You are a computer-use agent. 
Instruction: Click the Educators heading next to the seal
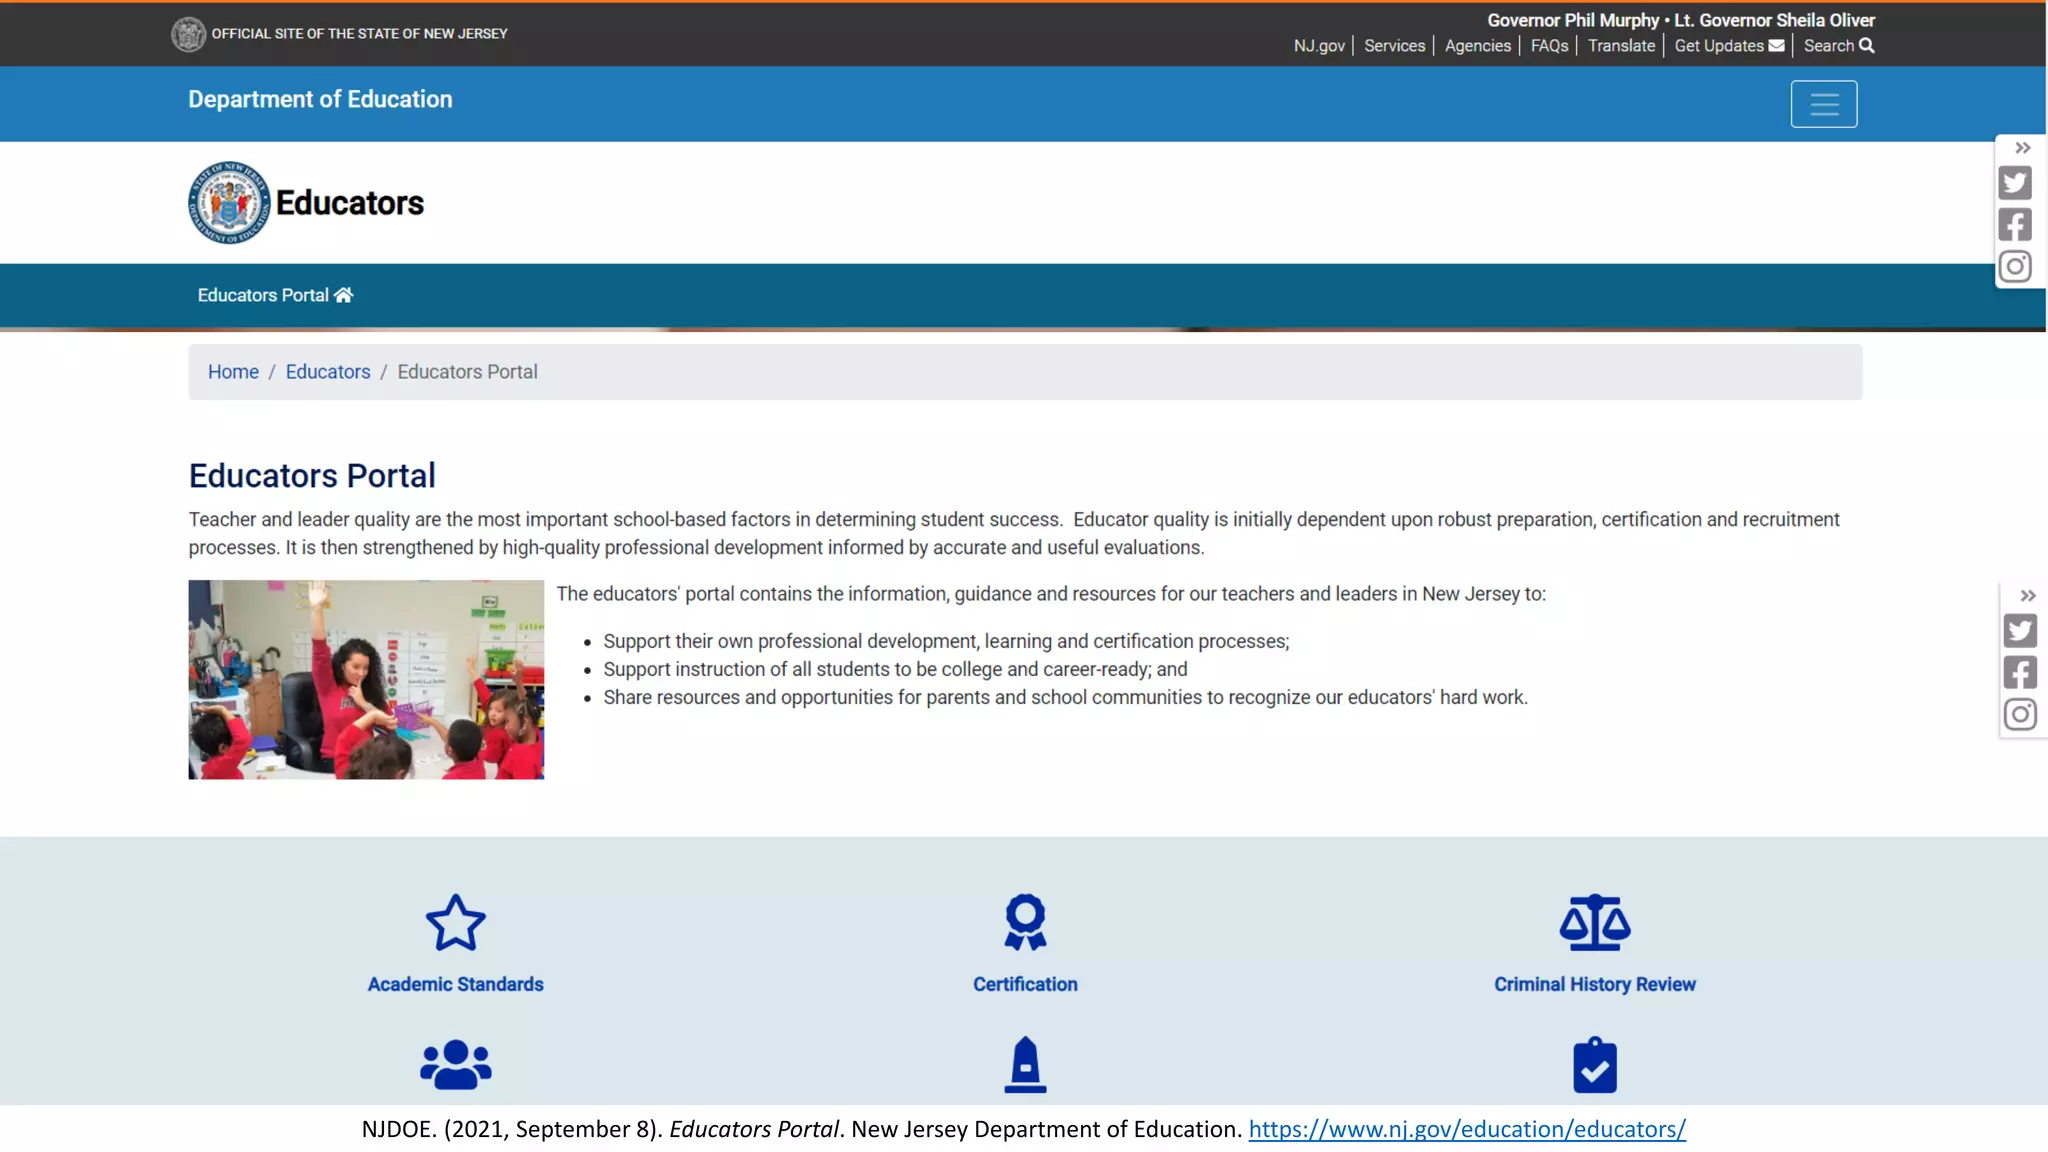350,203
